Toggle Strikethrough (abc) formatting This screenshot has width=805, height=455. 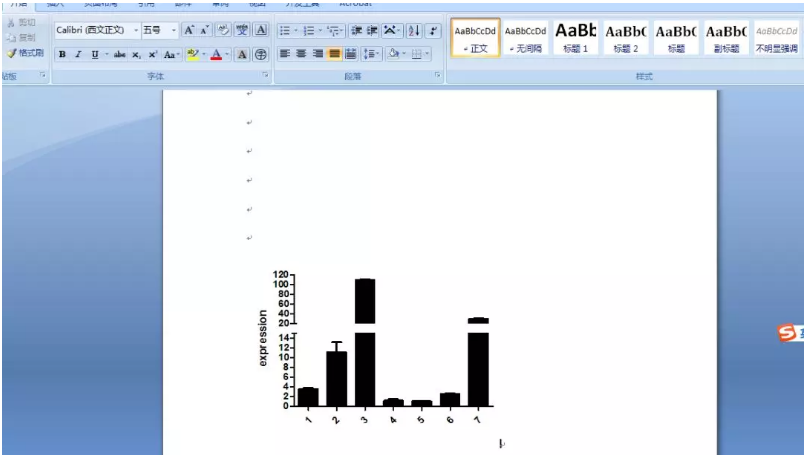pos(119,54)
